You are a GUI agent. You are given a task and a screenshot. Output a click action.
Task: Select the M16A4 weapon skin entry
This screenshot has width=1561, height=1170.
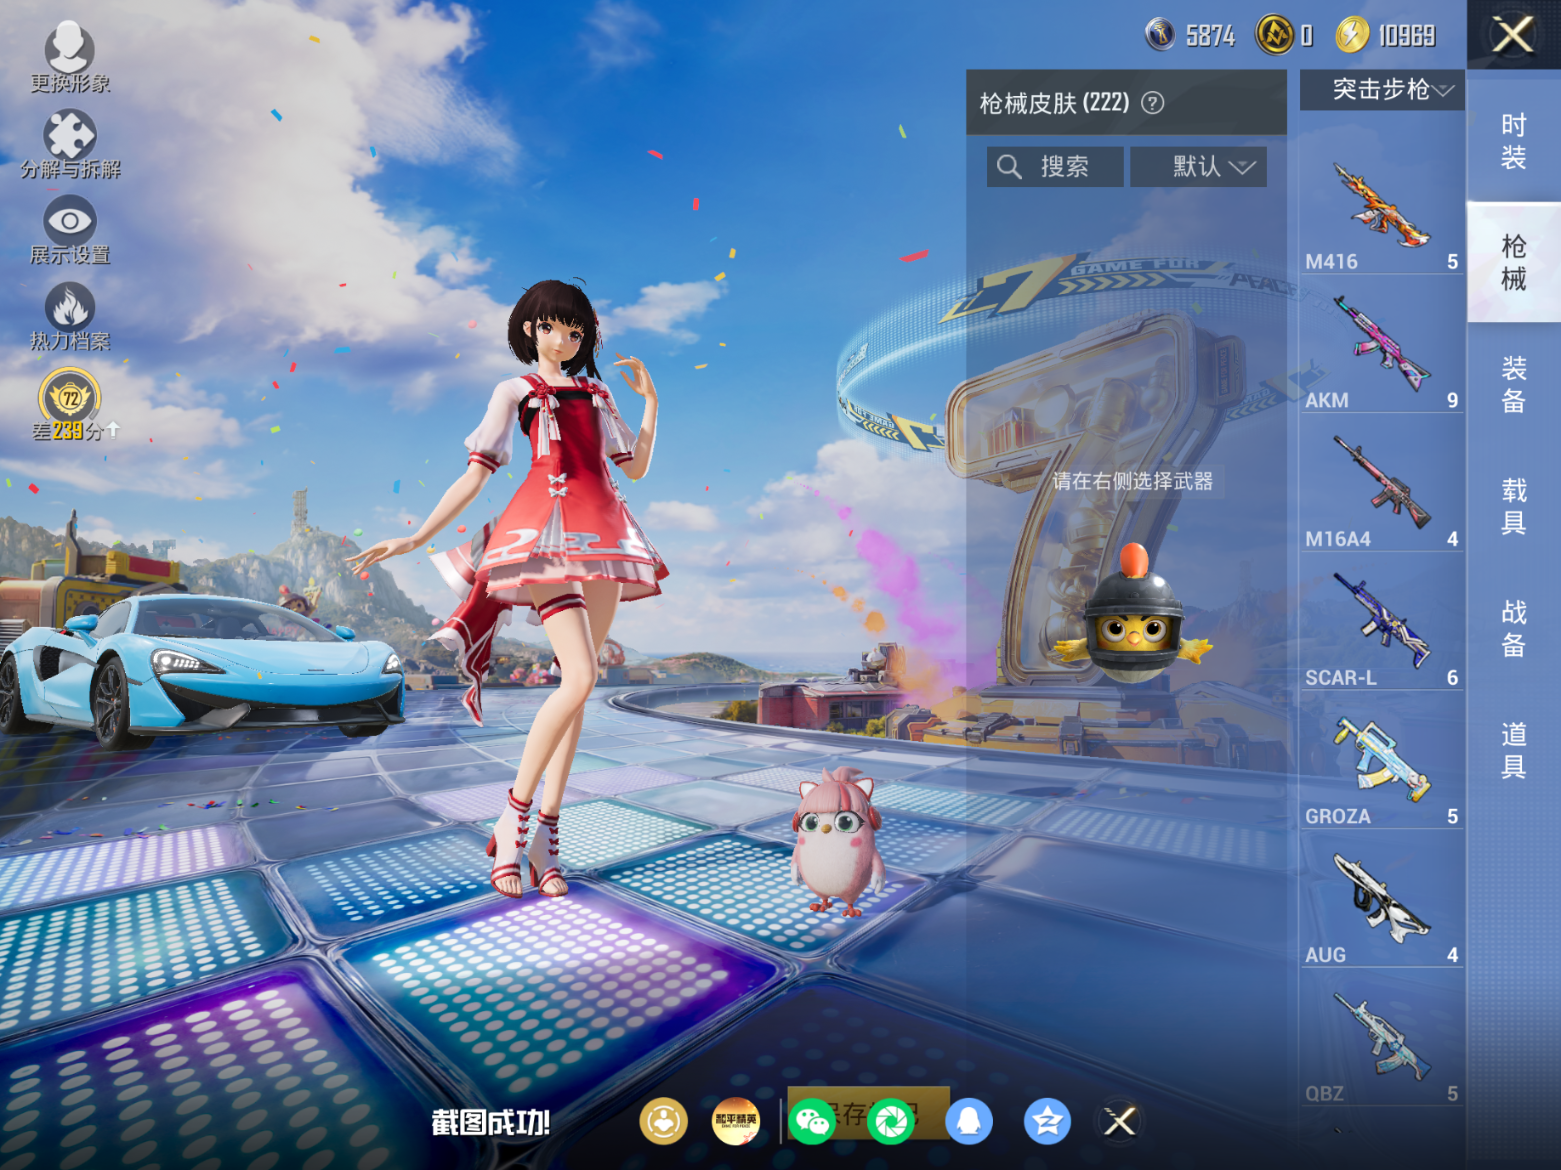(1382, 484)
